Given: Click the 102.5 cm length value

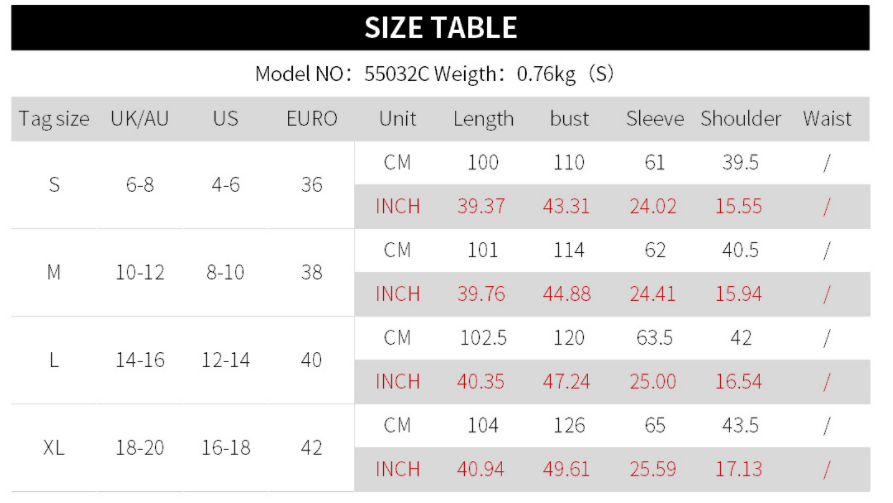Looking at the screenshot, I should pyautogui.click(x=483, y=338).
